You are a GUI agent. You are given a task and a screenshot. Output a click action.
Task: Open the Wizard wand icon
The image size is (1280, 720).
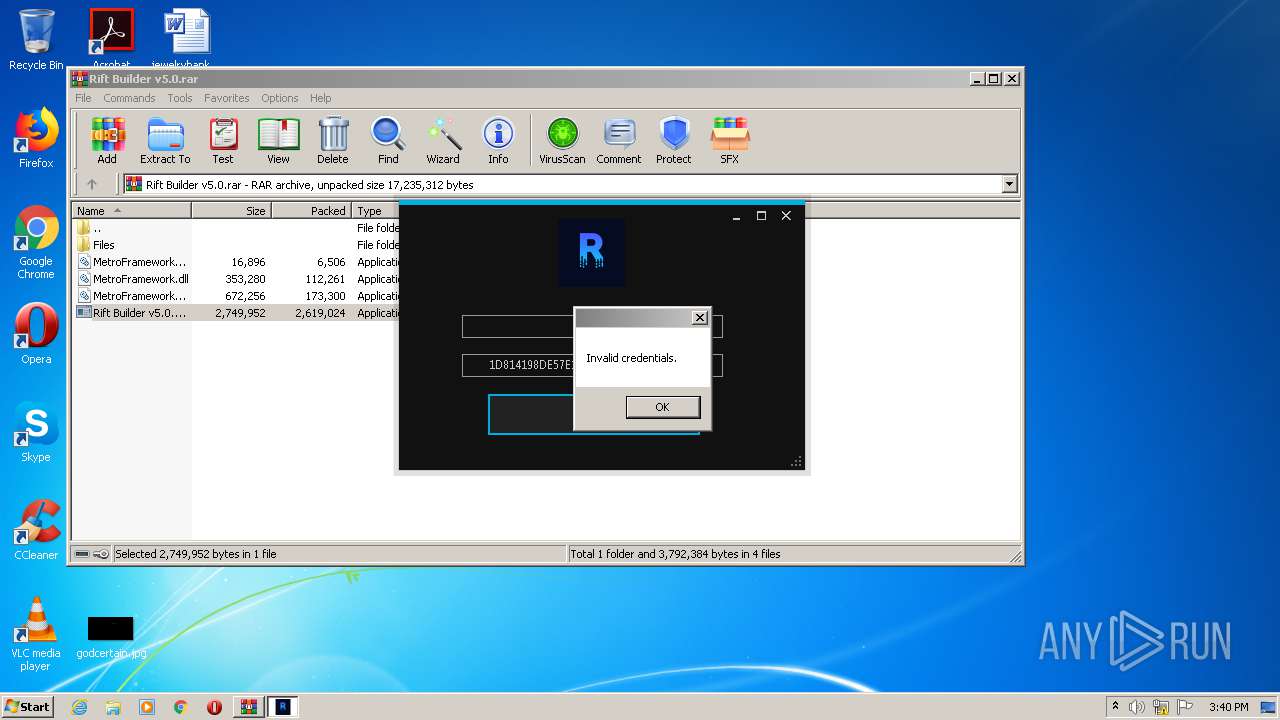443,141
